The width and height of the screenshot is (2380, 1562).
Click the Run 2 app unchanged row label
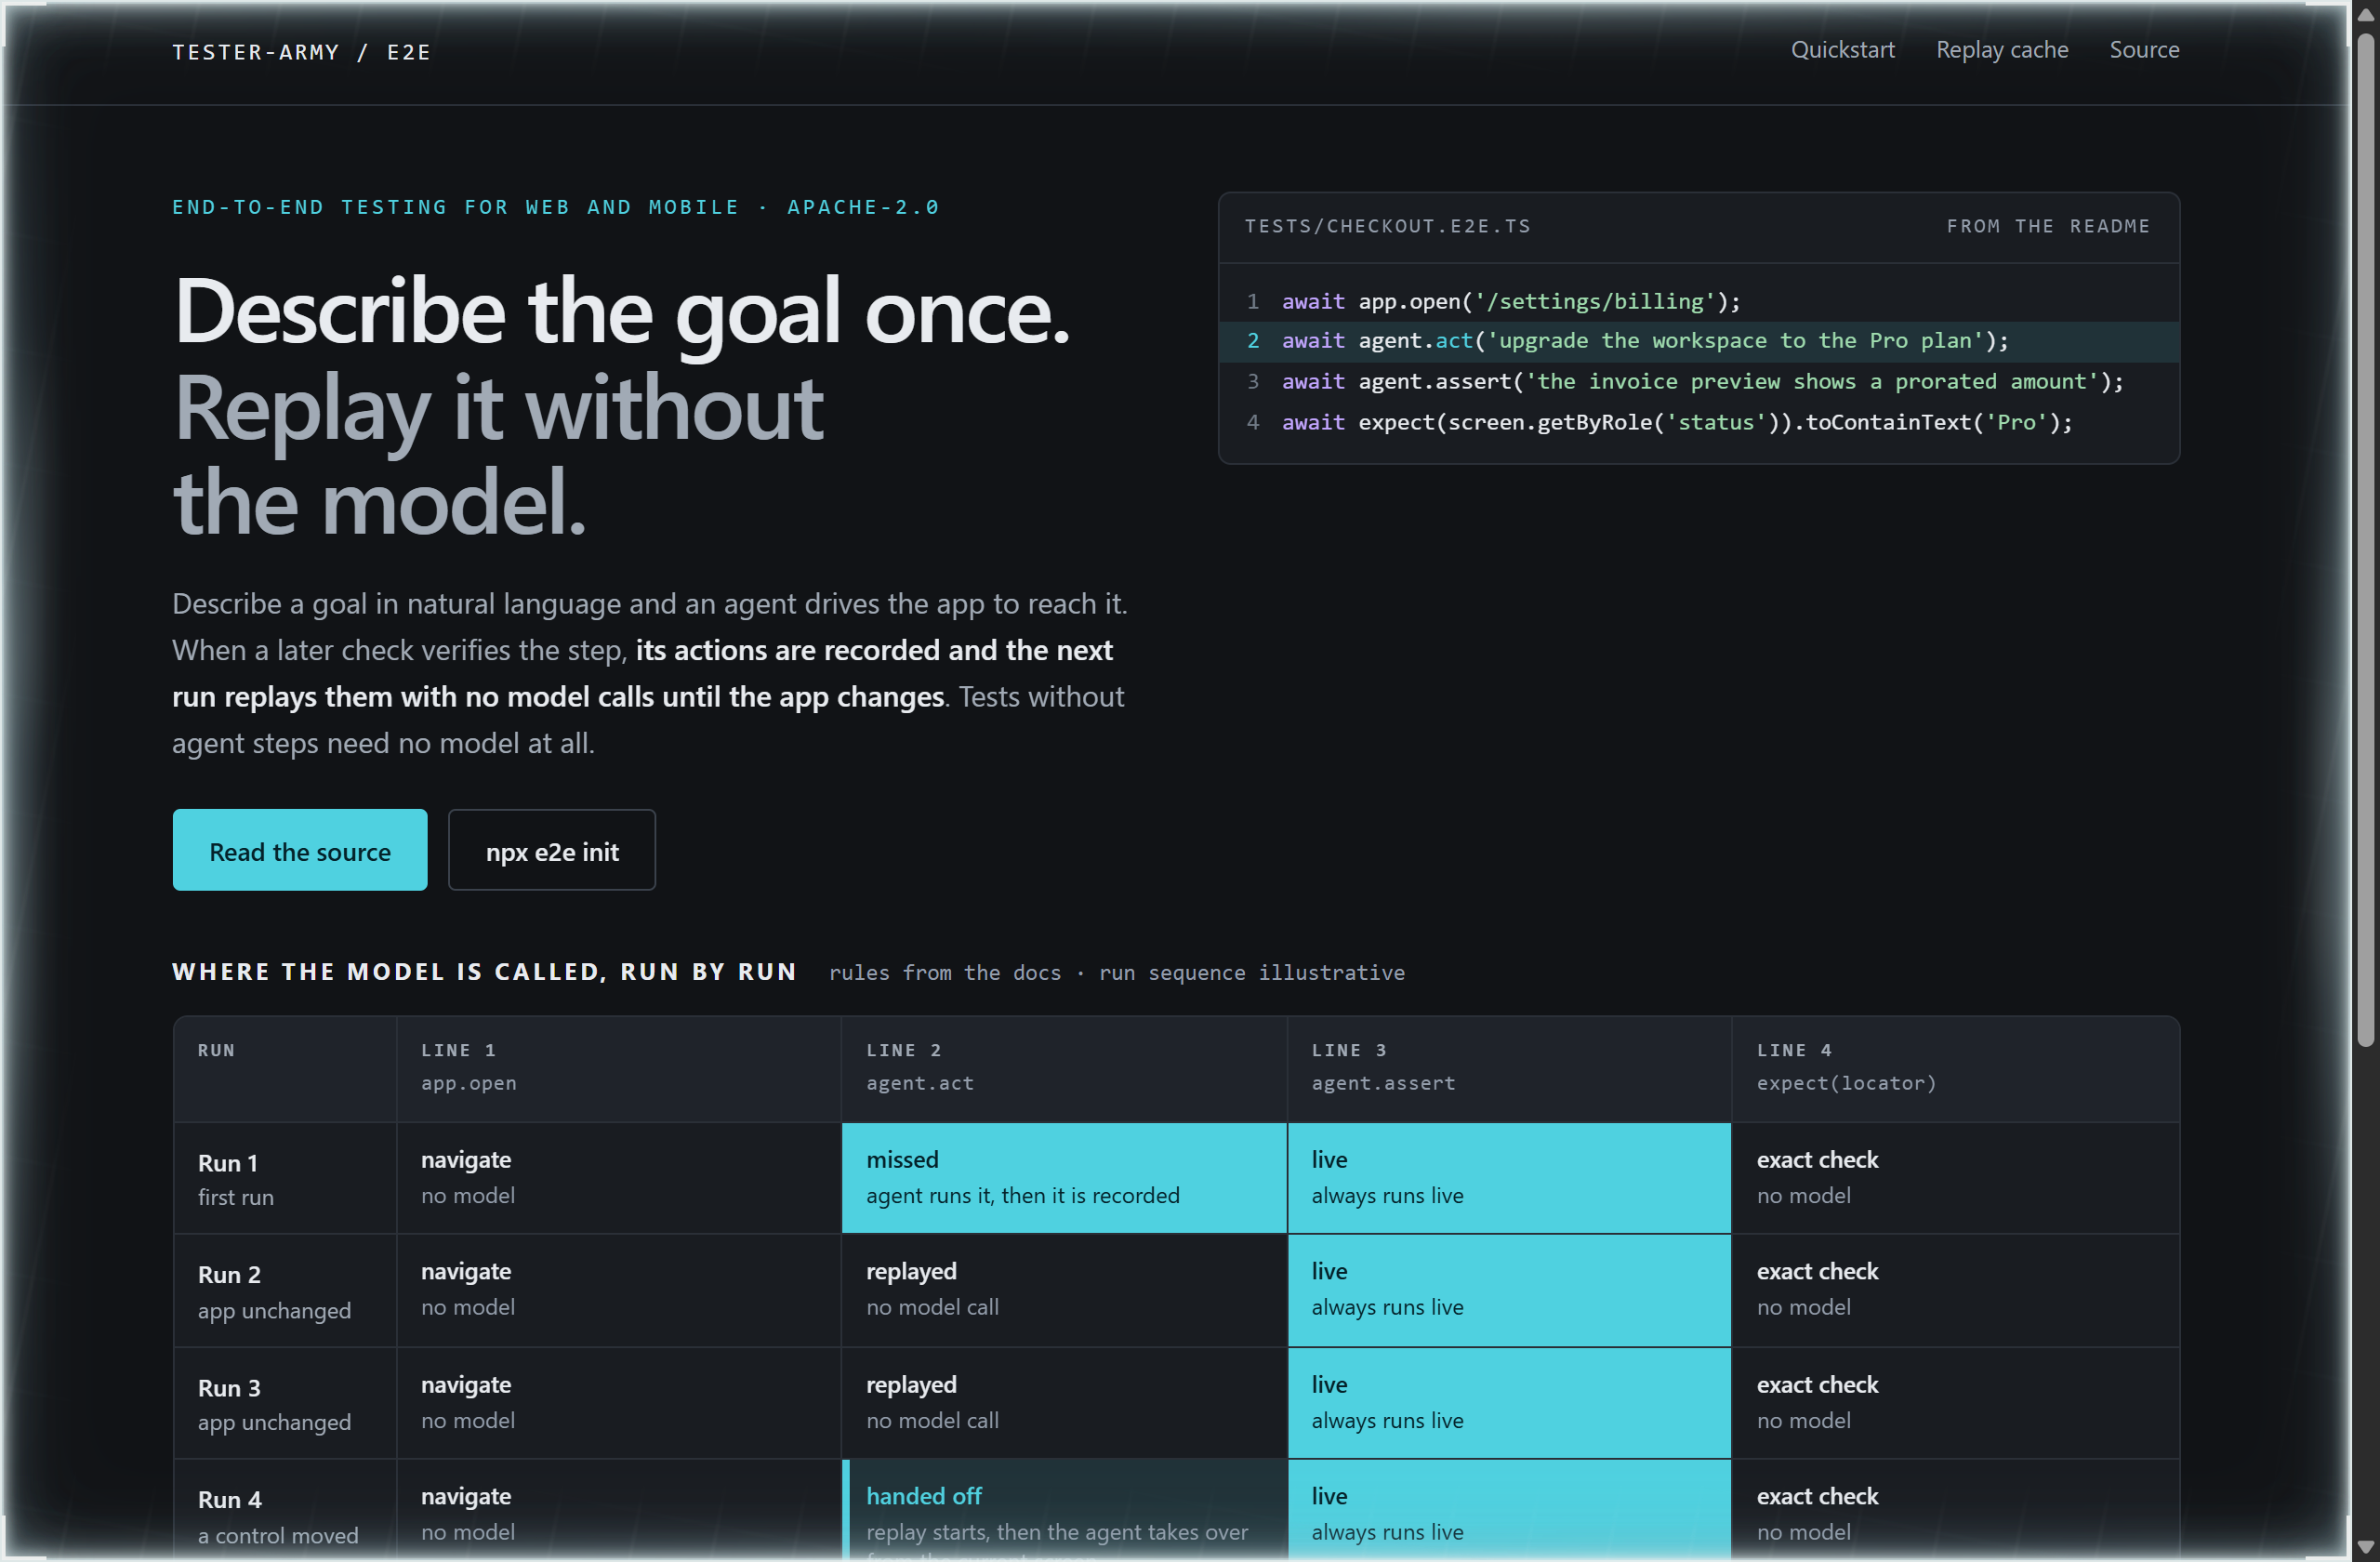[x=285, y=1291]
